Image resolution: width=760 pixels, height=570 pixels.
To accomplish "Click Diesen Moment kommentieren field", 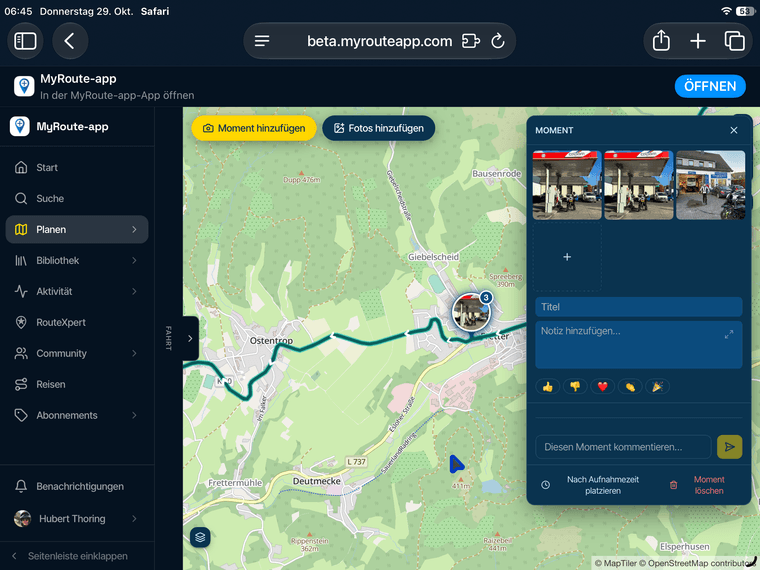I will click(623, 447).
